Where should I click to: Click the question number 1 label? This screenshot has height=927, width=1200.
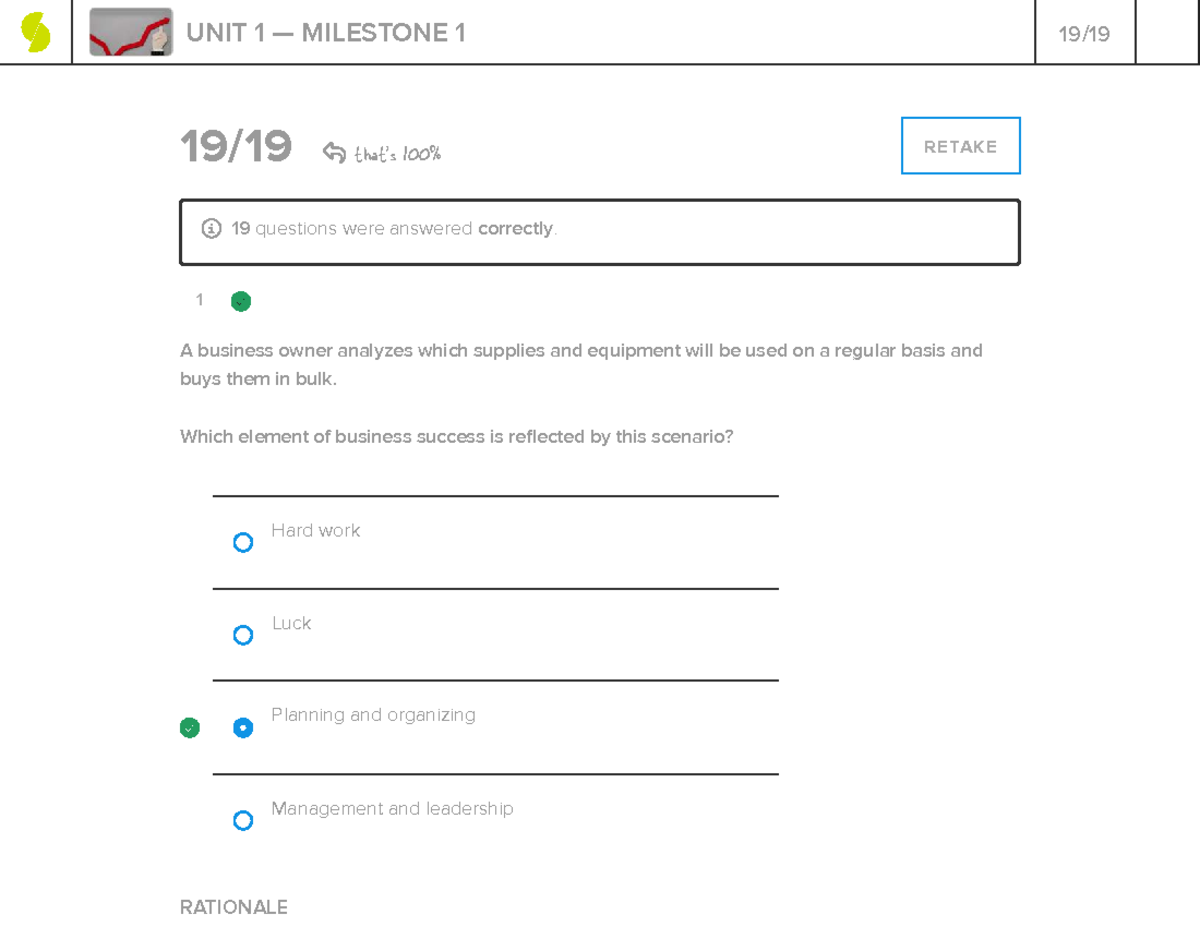[200, 300]
